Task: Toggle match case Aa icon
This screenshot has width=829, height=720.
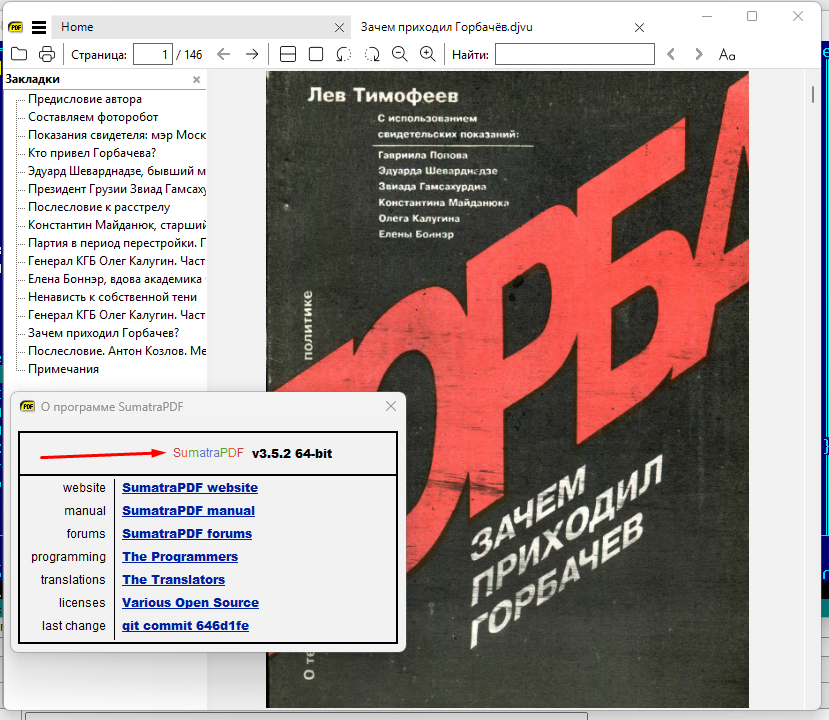Action: pos(727,54)
